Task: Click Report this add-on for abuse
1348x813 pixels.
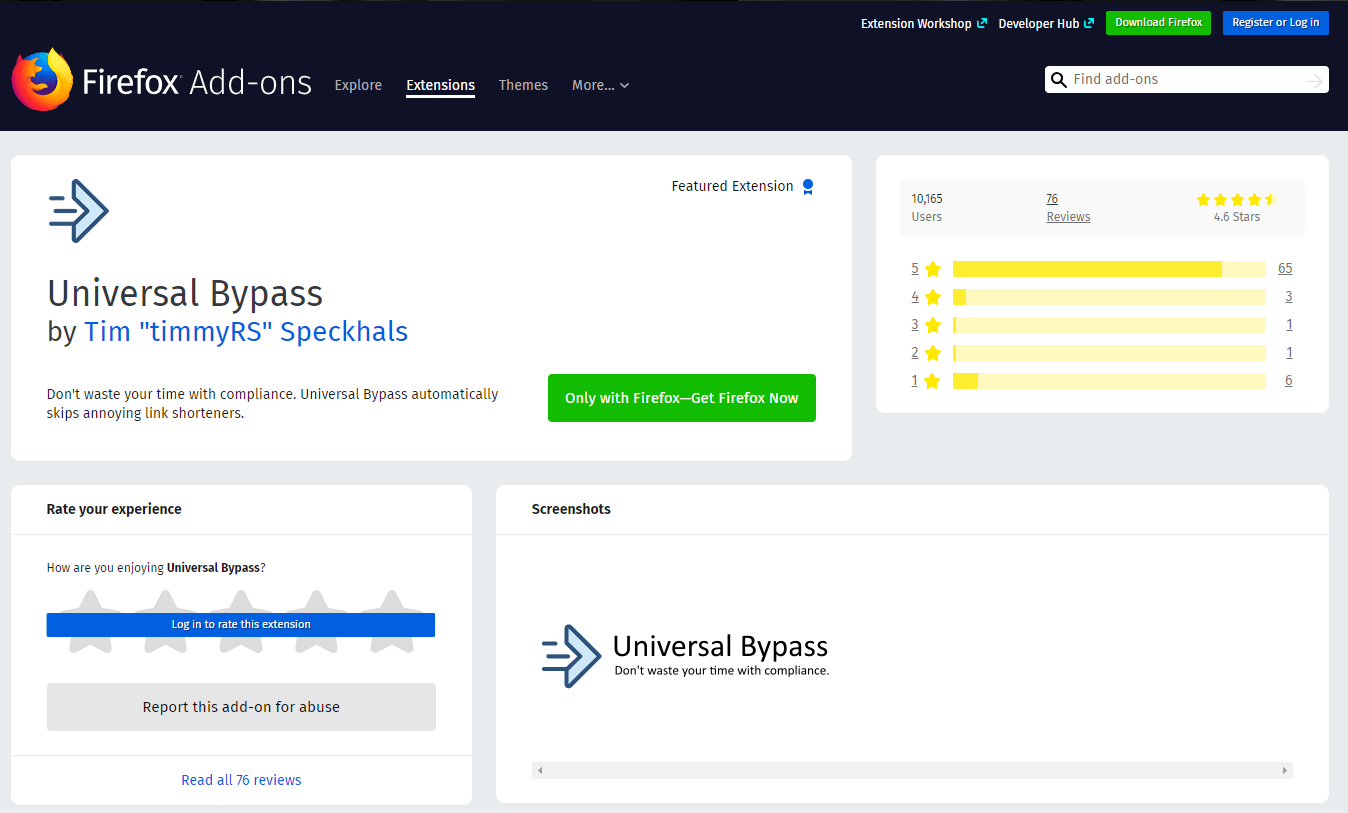Action: tap(241, 707)
